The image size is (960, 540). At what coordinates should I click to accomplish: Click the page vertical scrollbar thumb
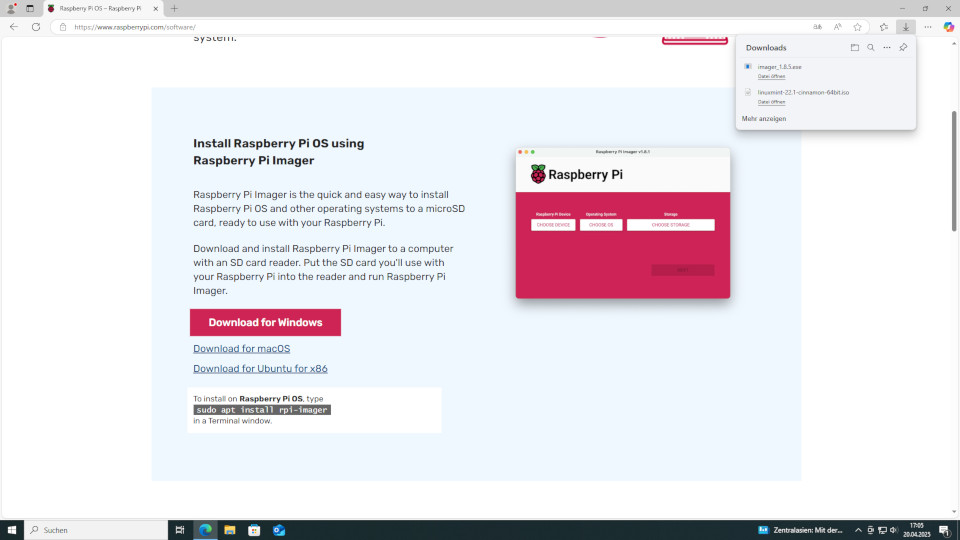click(954, 171)
